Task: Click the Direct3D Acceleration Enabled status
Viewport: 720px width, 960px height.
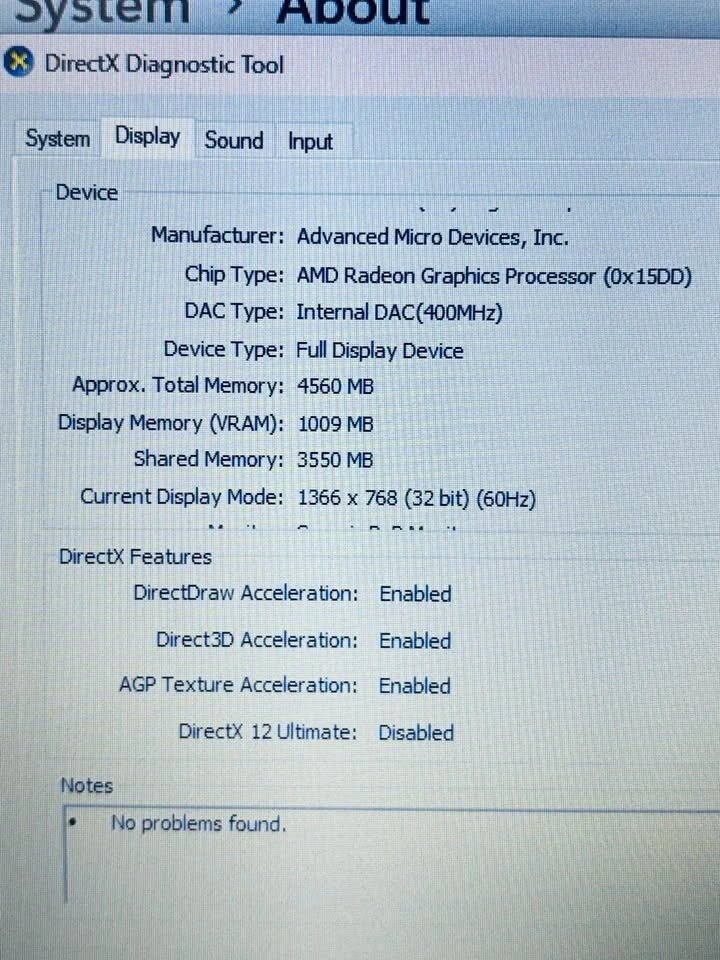Action: coord(415,641)
